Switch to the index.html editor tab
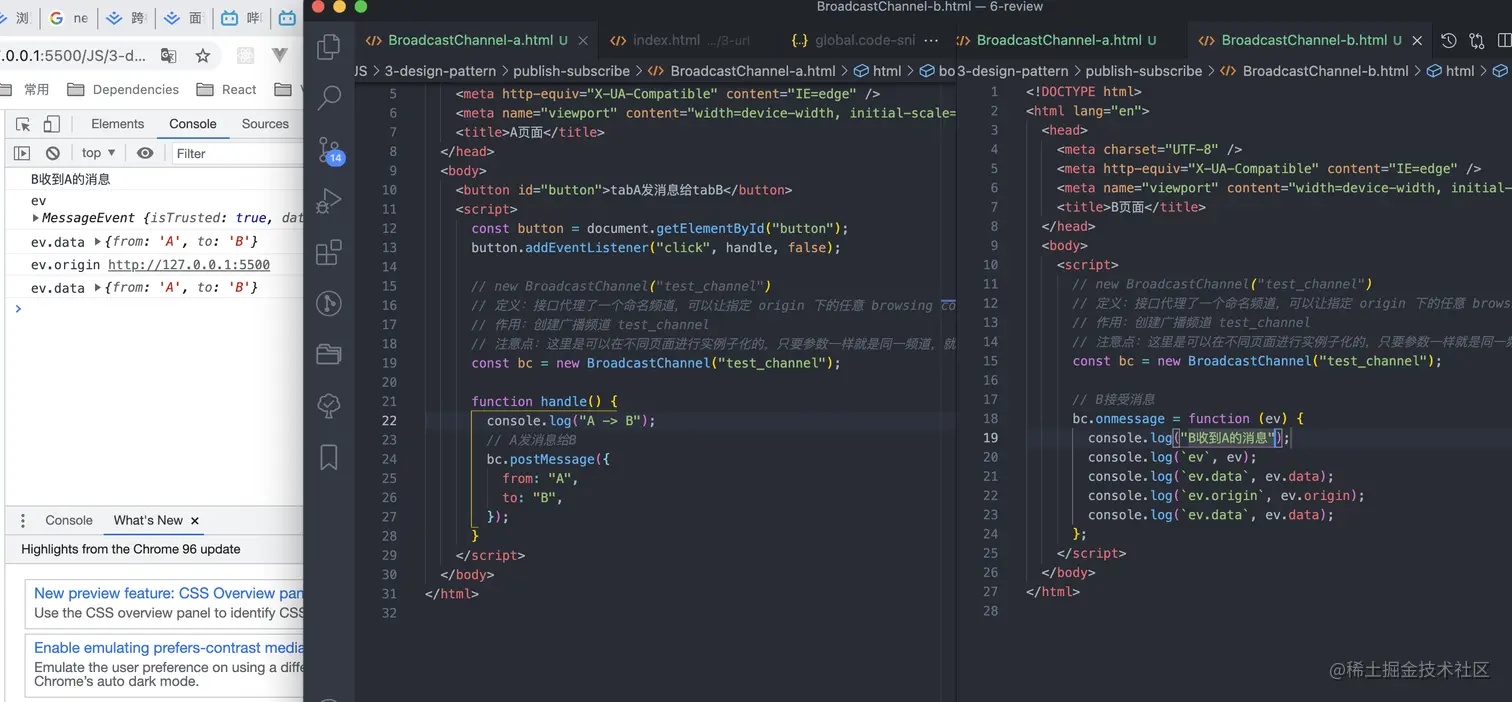1512x702 pixels. coord(666,41)
